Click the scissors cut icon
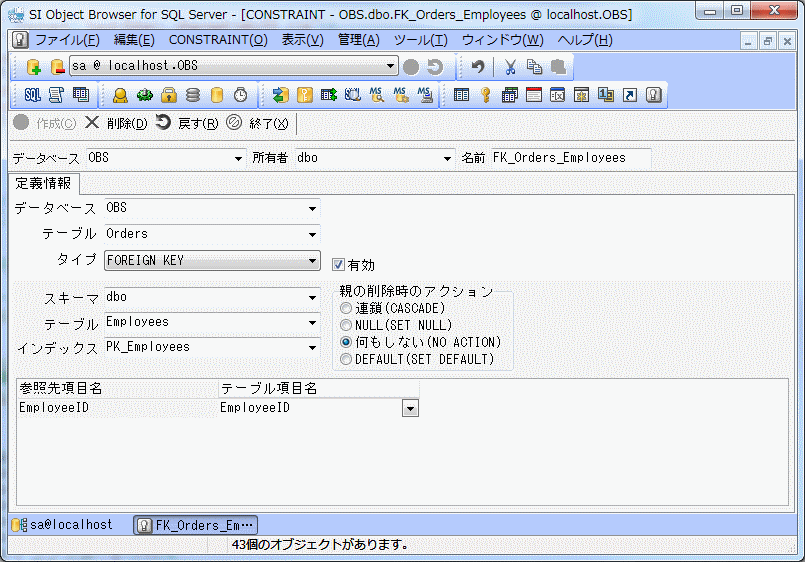805x562 pixels. pos(510,67)
